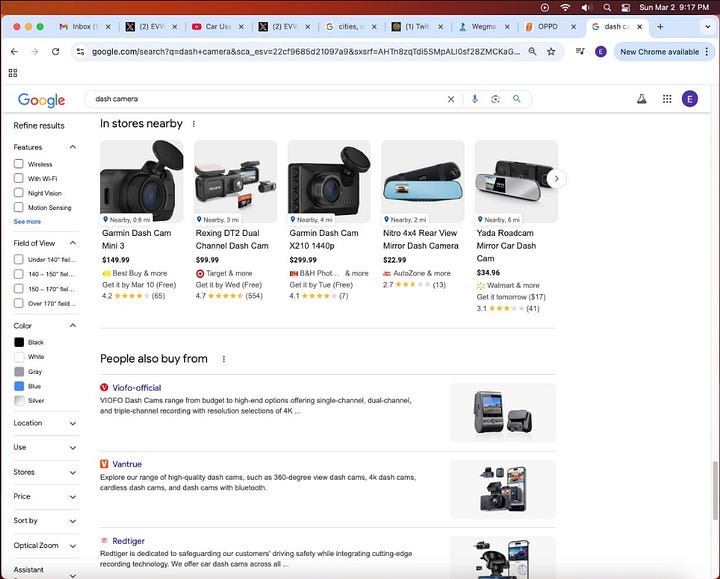Collapse the Field of View section
Screen dimensions: 720x579
tap(73, 243)
